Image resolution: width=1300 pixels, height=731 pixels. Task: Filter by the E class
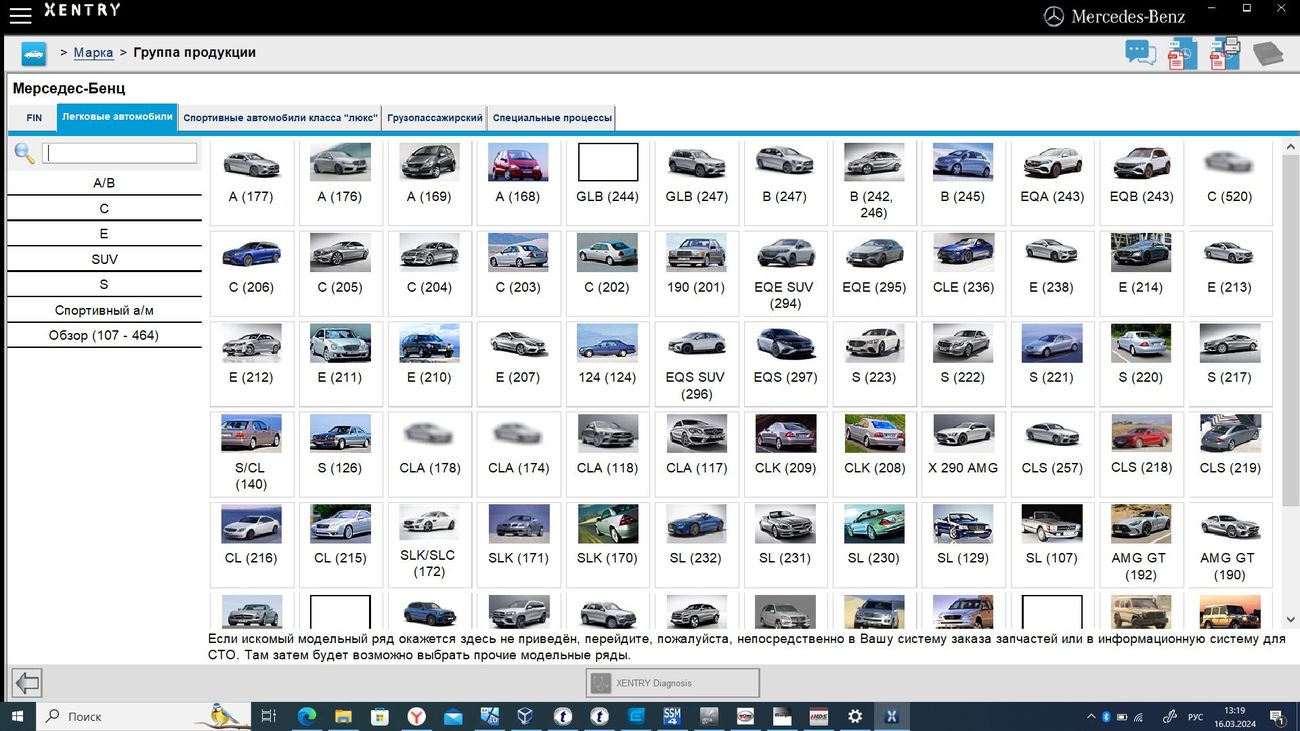point(104,233)
